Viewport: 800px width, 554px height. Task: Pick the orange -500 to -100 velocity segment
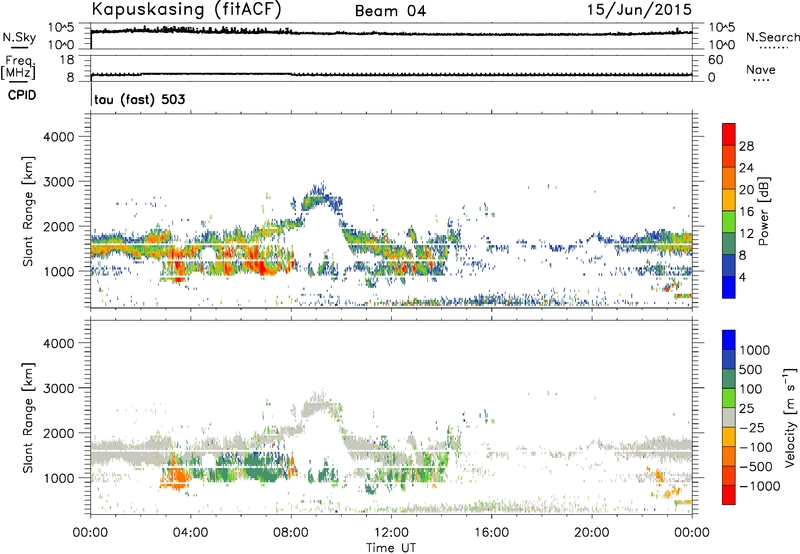729,456
